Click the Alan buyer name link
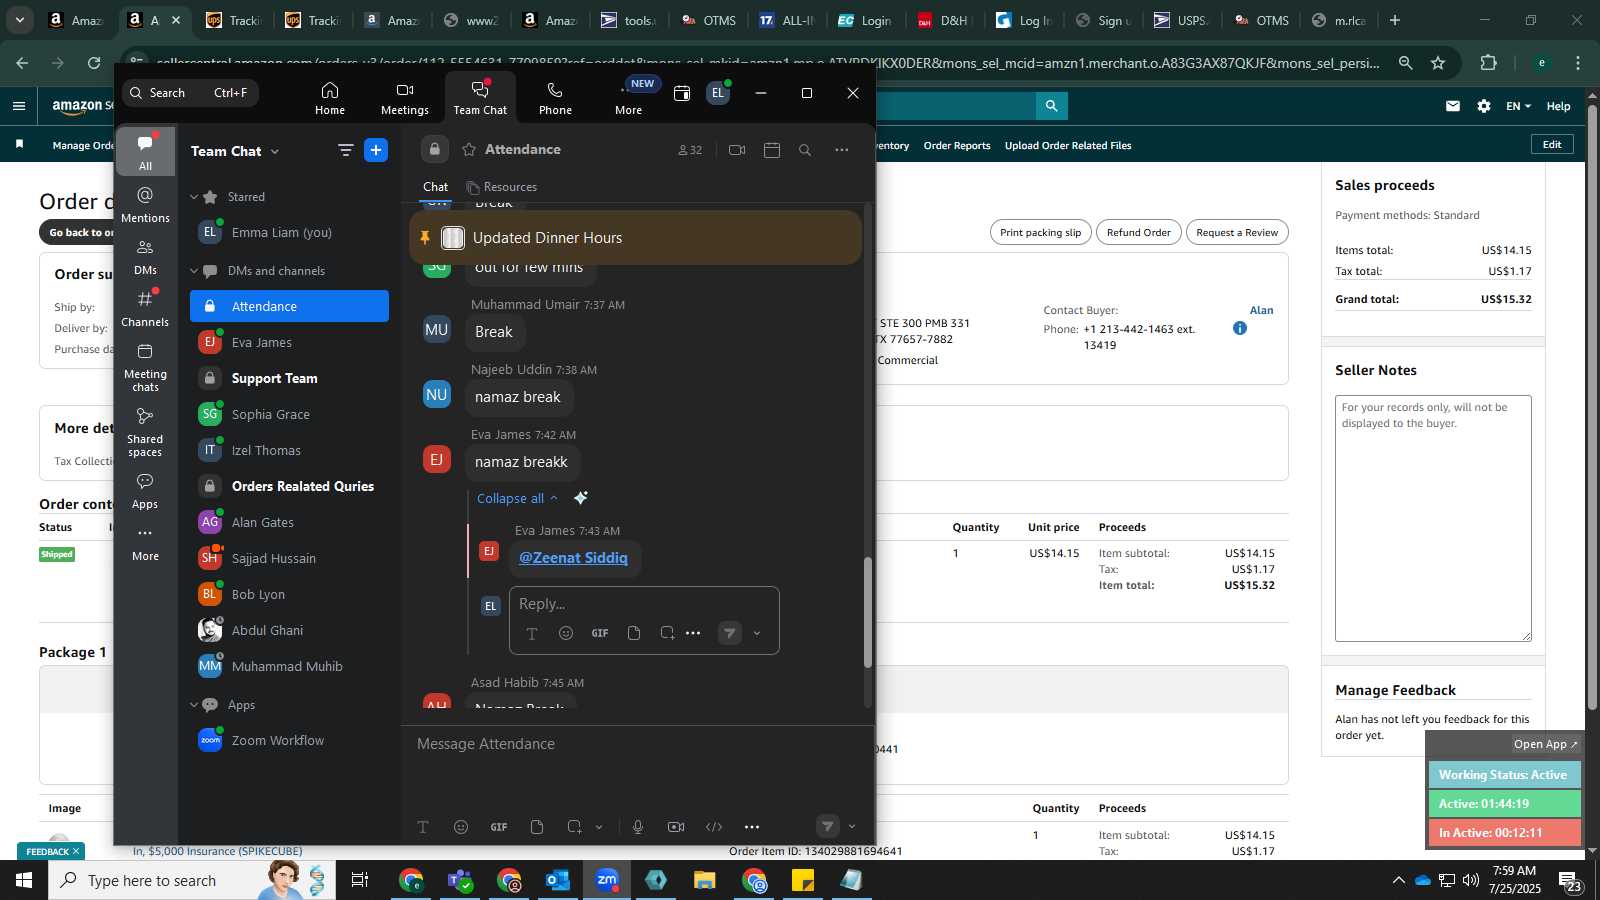Viewport: 1600px width, 900px height. [1261, 310]
